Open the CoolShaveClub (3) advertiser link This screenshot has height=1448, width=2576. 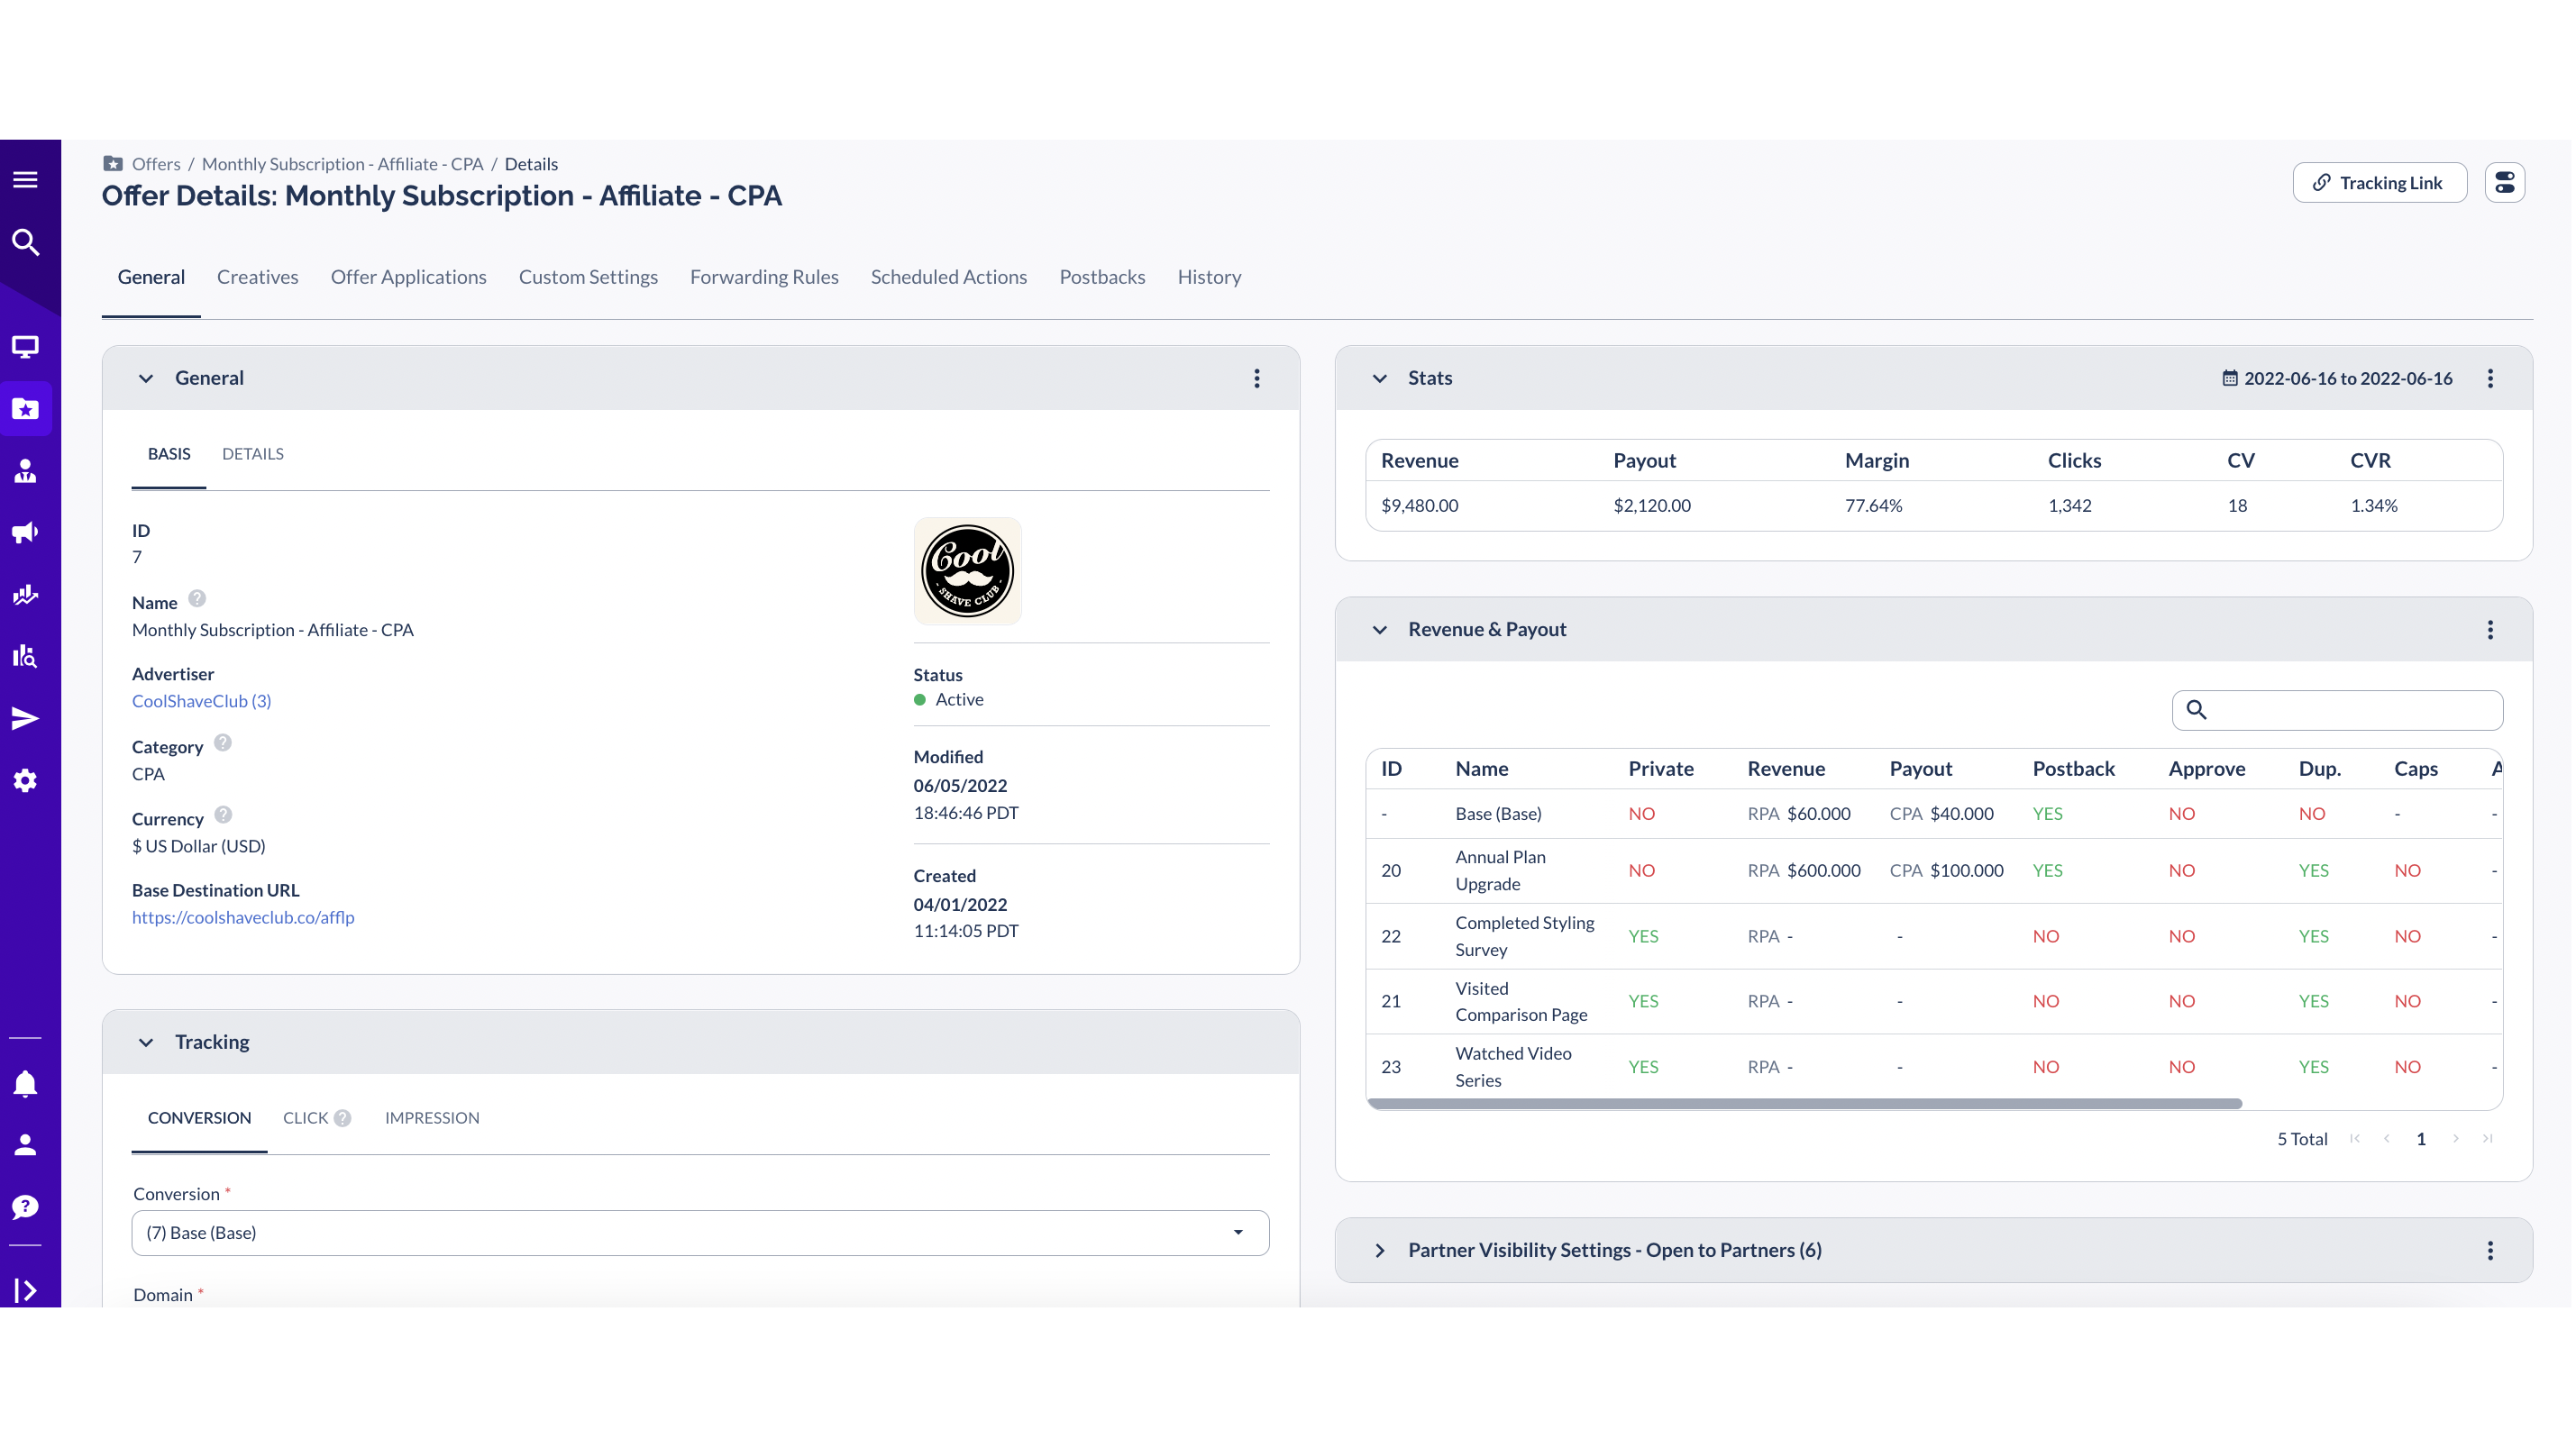click(x=201, y=701)
